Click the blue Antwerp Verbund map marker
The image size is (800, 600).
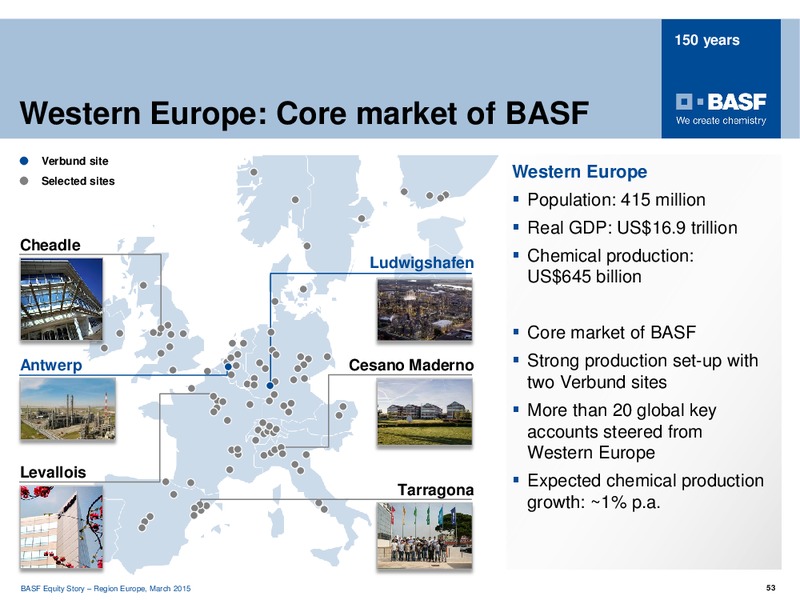click(229, 366)
